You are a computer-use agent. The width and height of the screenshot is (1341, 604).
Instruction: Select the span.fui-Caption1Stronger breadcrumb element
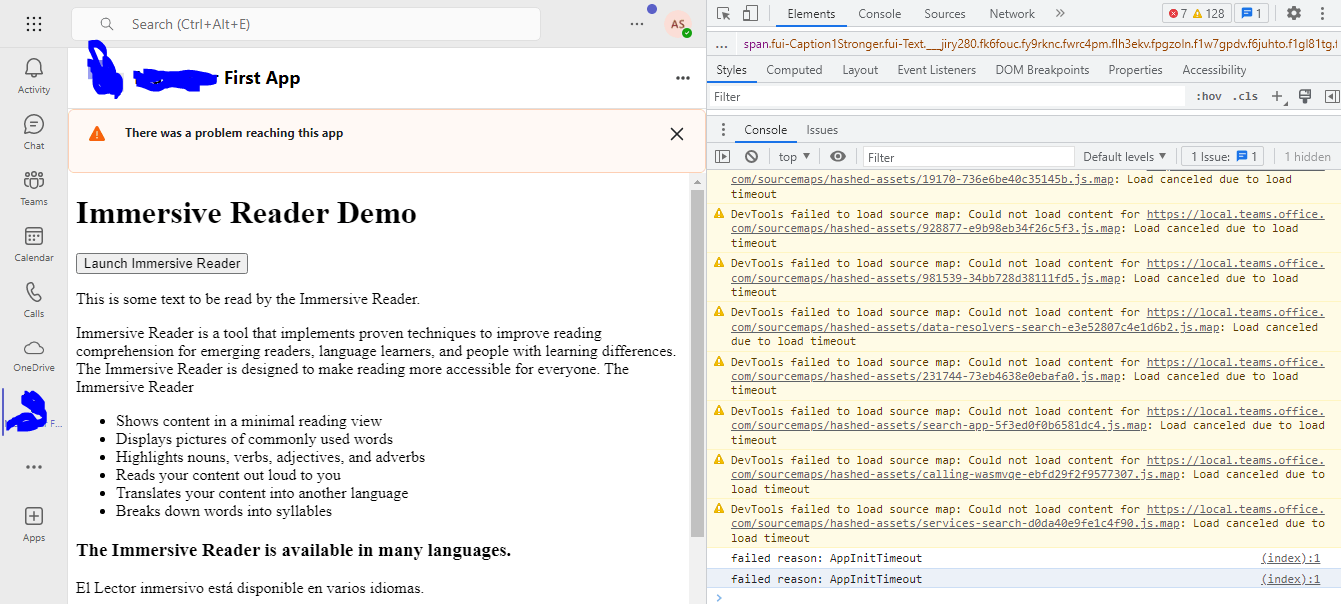pos(1039,45)
